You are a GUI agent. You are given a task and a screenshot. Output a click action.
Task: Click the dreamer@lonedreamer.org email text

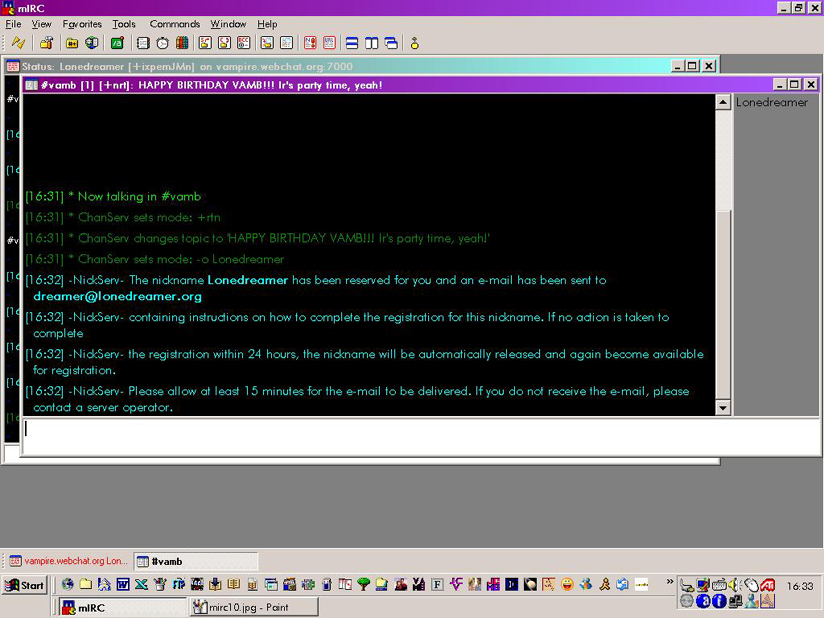click(117, 296)
